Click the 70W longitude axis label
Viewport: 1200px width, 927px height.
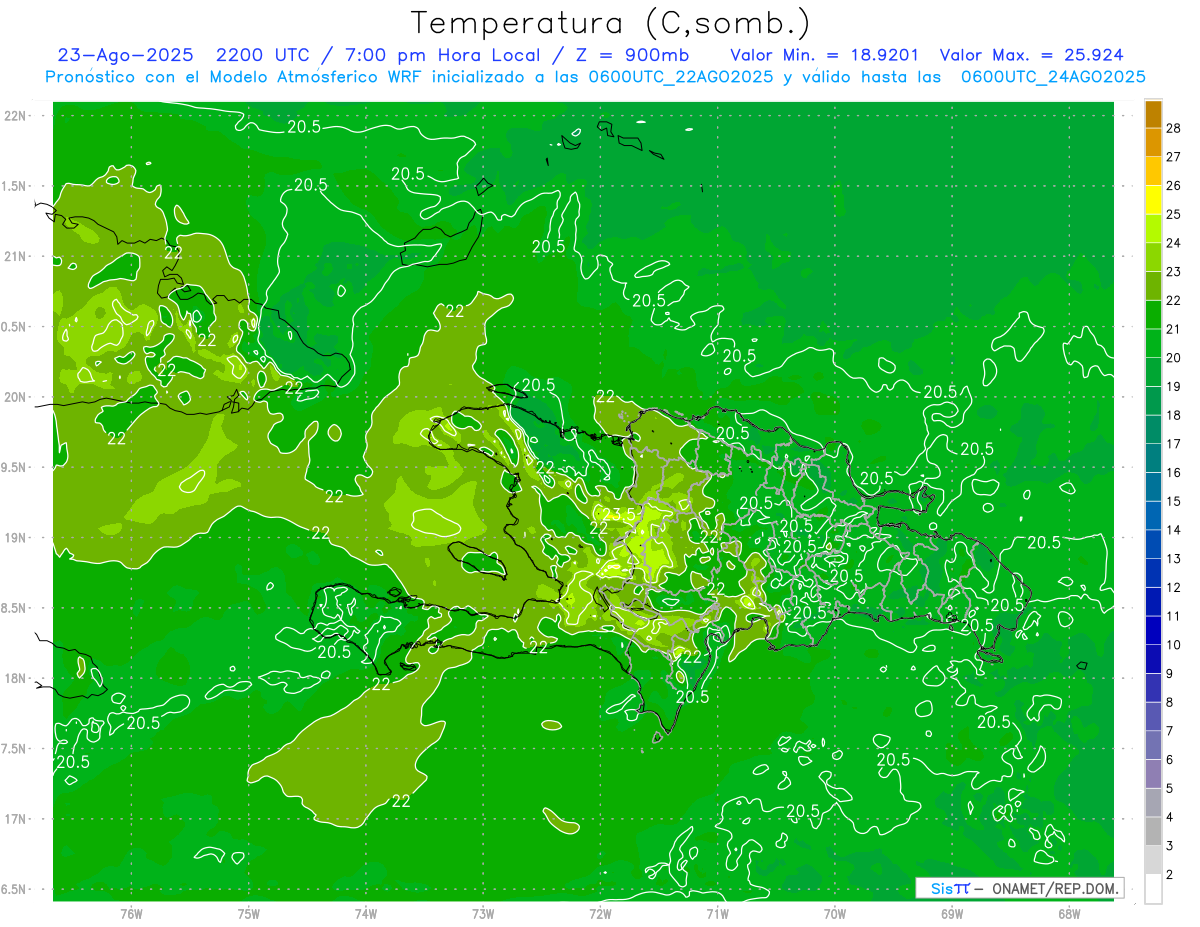tap(835, 915)
